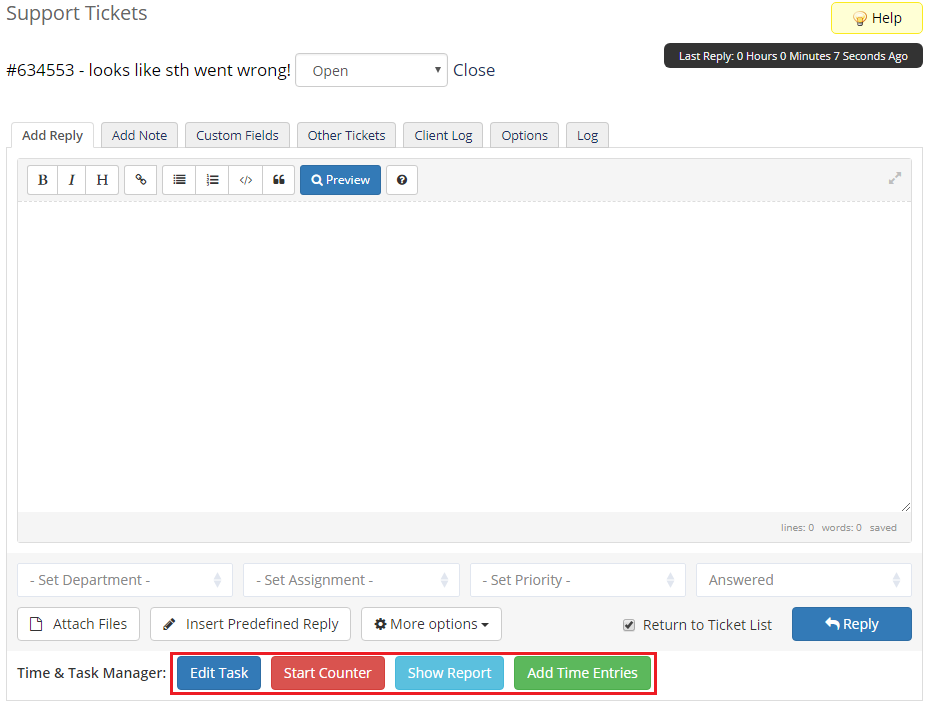The width and height of the screenshot is (931, 718).
Task: Switch to the Add Note tab
Action: [x=140, y=135]
